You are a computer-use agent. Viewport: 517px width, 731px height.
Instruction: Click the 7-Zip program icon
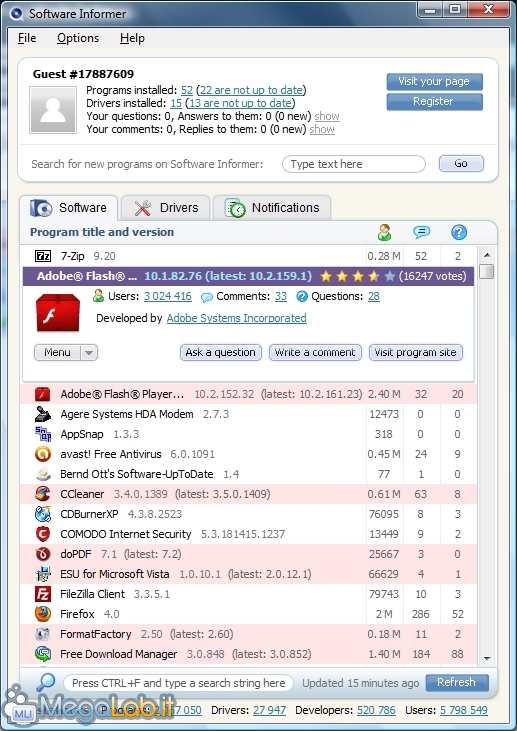click(43, 256)
